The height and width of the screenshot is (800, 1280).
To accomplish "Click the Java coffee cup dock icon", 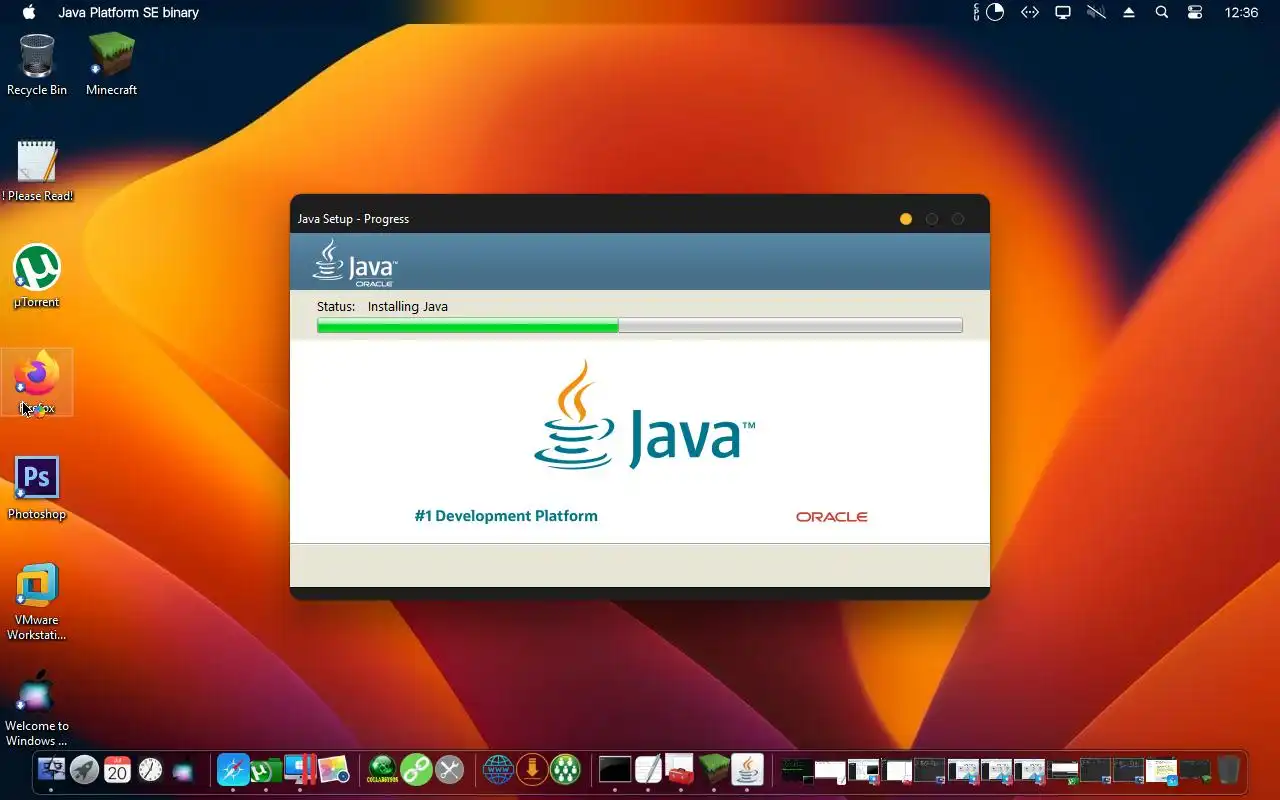I will click(x=747, y=769).
